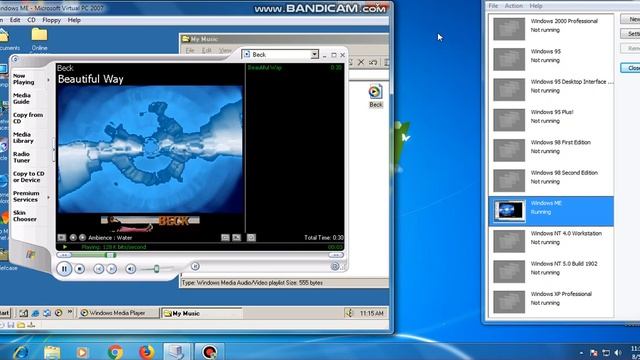Image resolution: width=640 pixels, height=360 pixels.
Task: Open the Help menu in Virtual PC window
Action: [74, 20]
